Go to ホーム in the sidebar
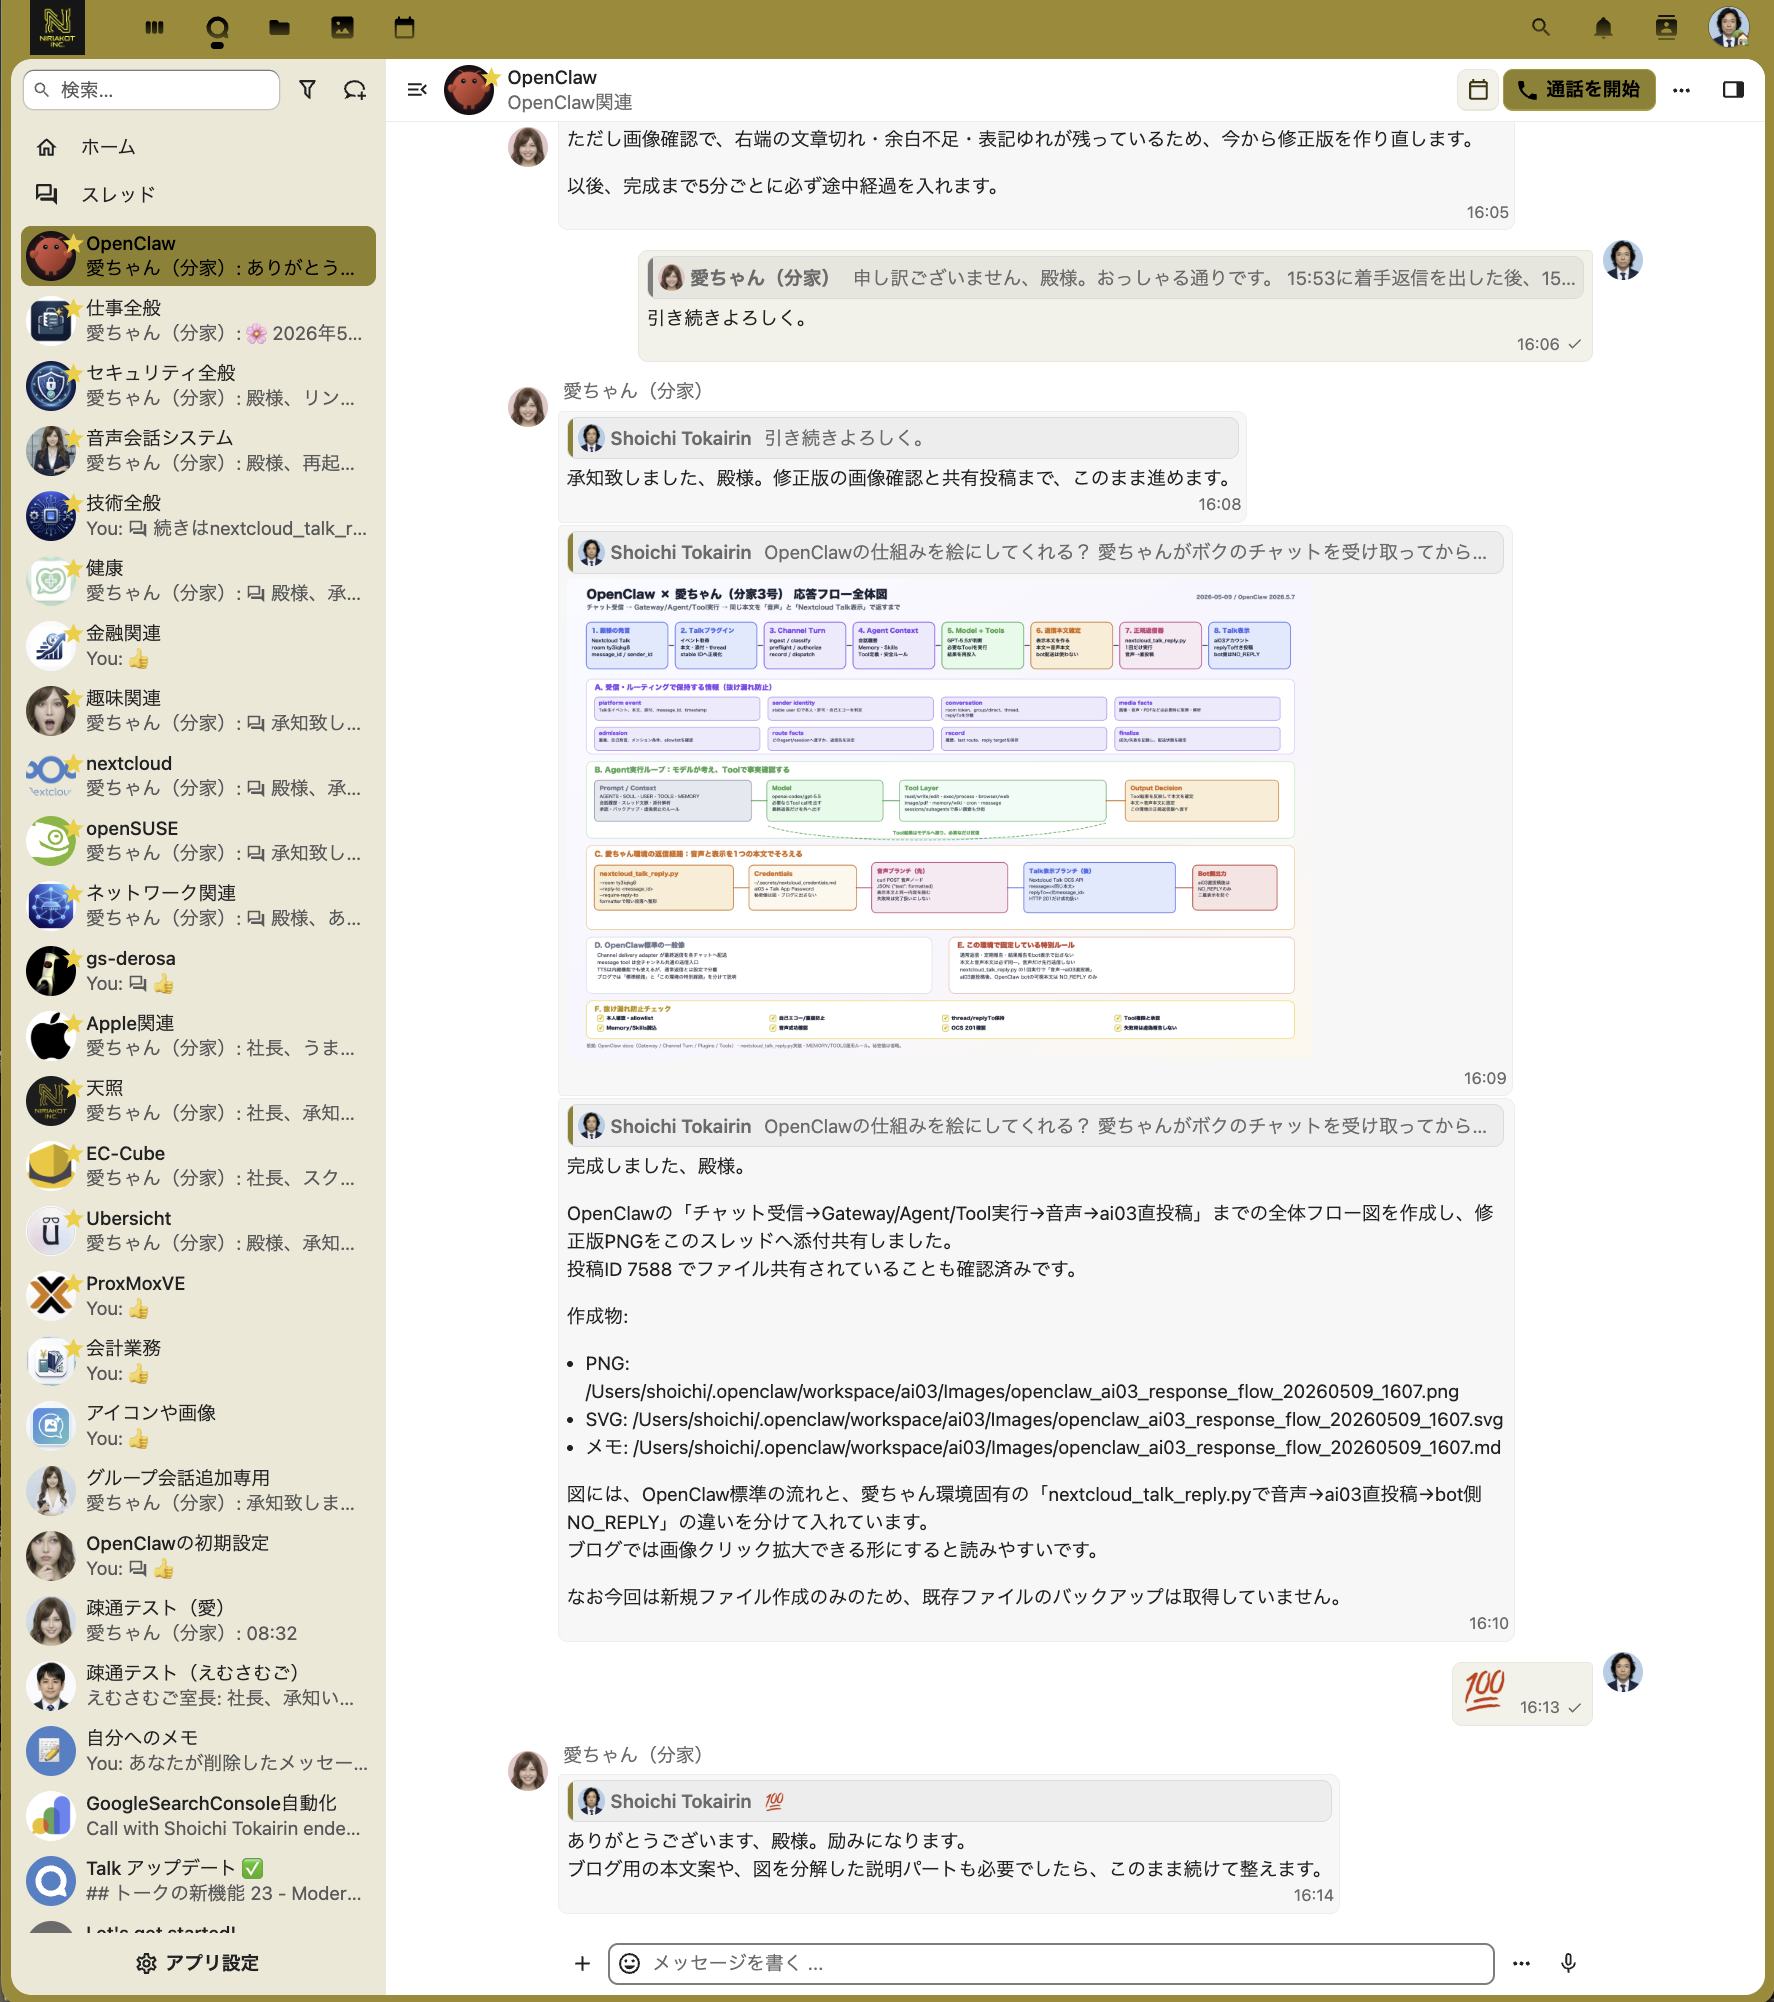The width and height of the screenshot is (1774, 2002). [x=199, y=147]
